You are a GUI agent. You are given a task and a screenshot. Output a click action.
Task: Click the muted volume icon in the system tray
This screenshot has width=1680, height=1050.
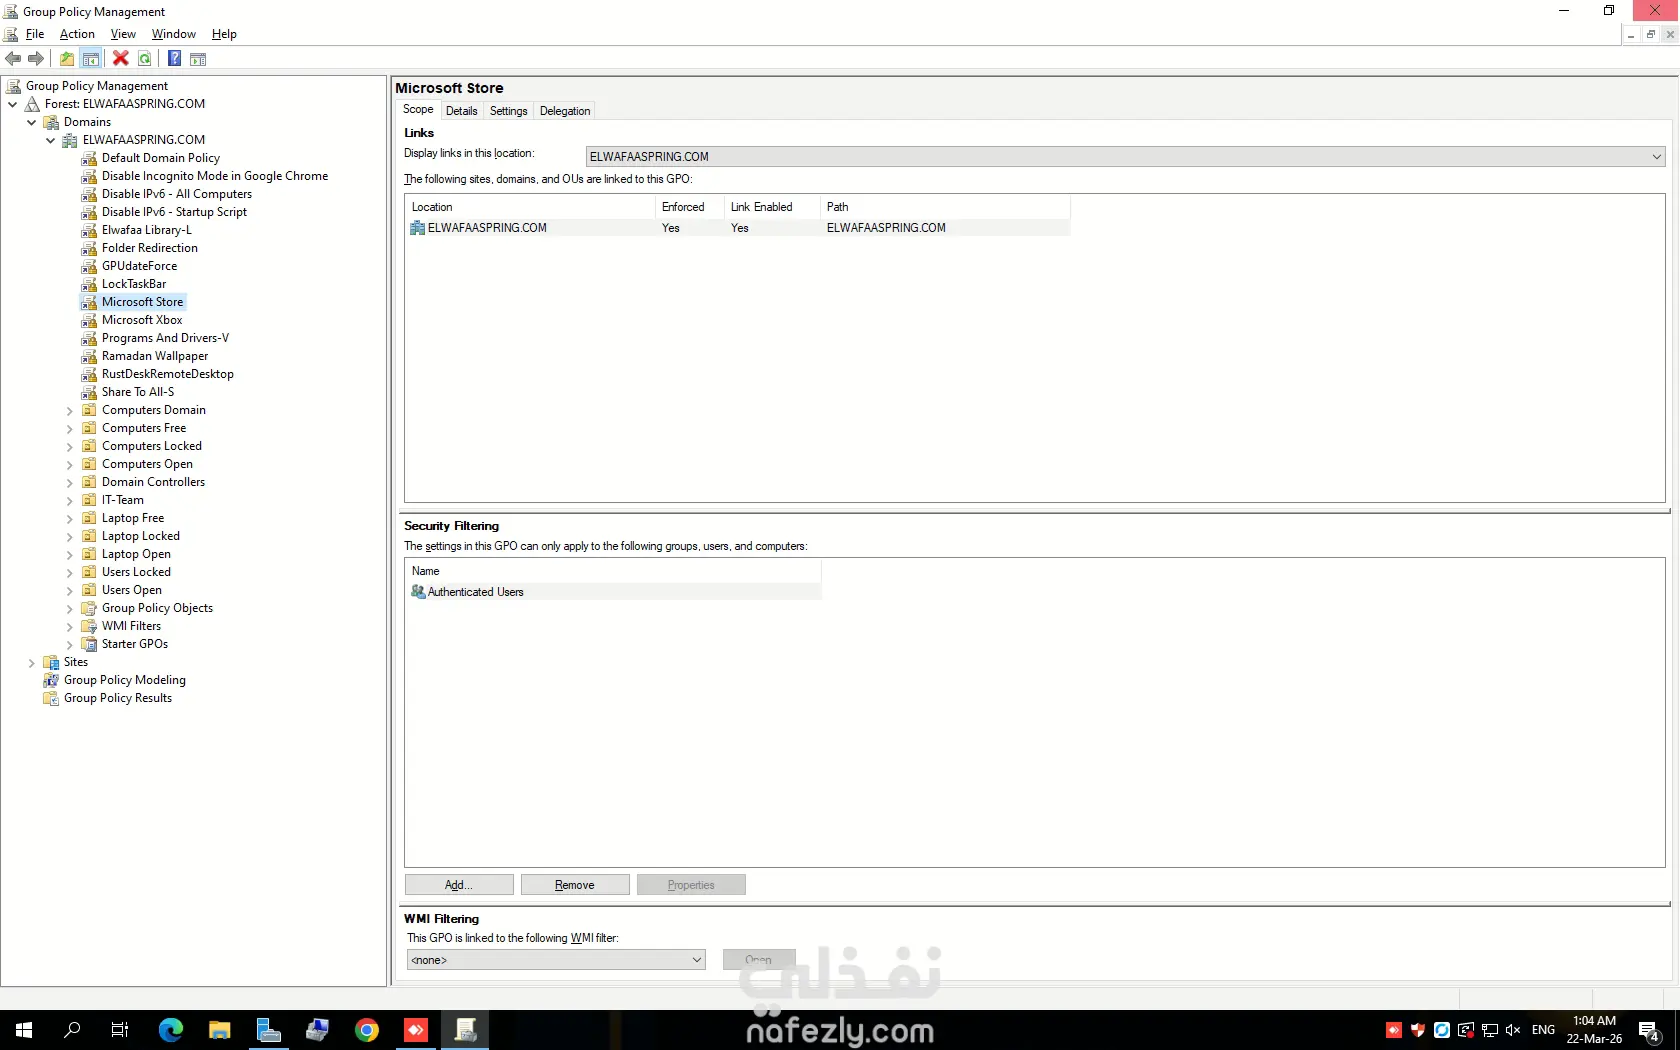[1513, 1030]
